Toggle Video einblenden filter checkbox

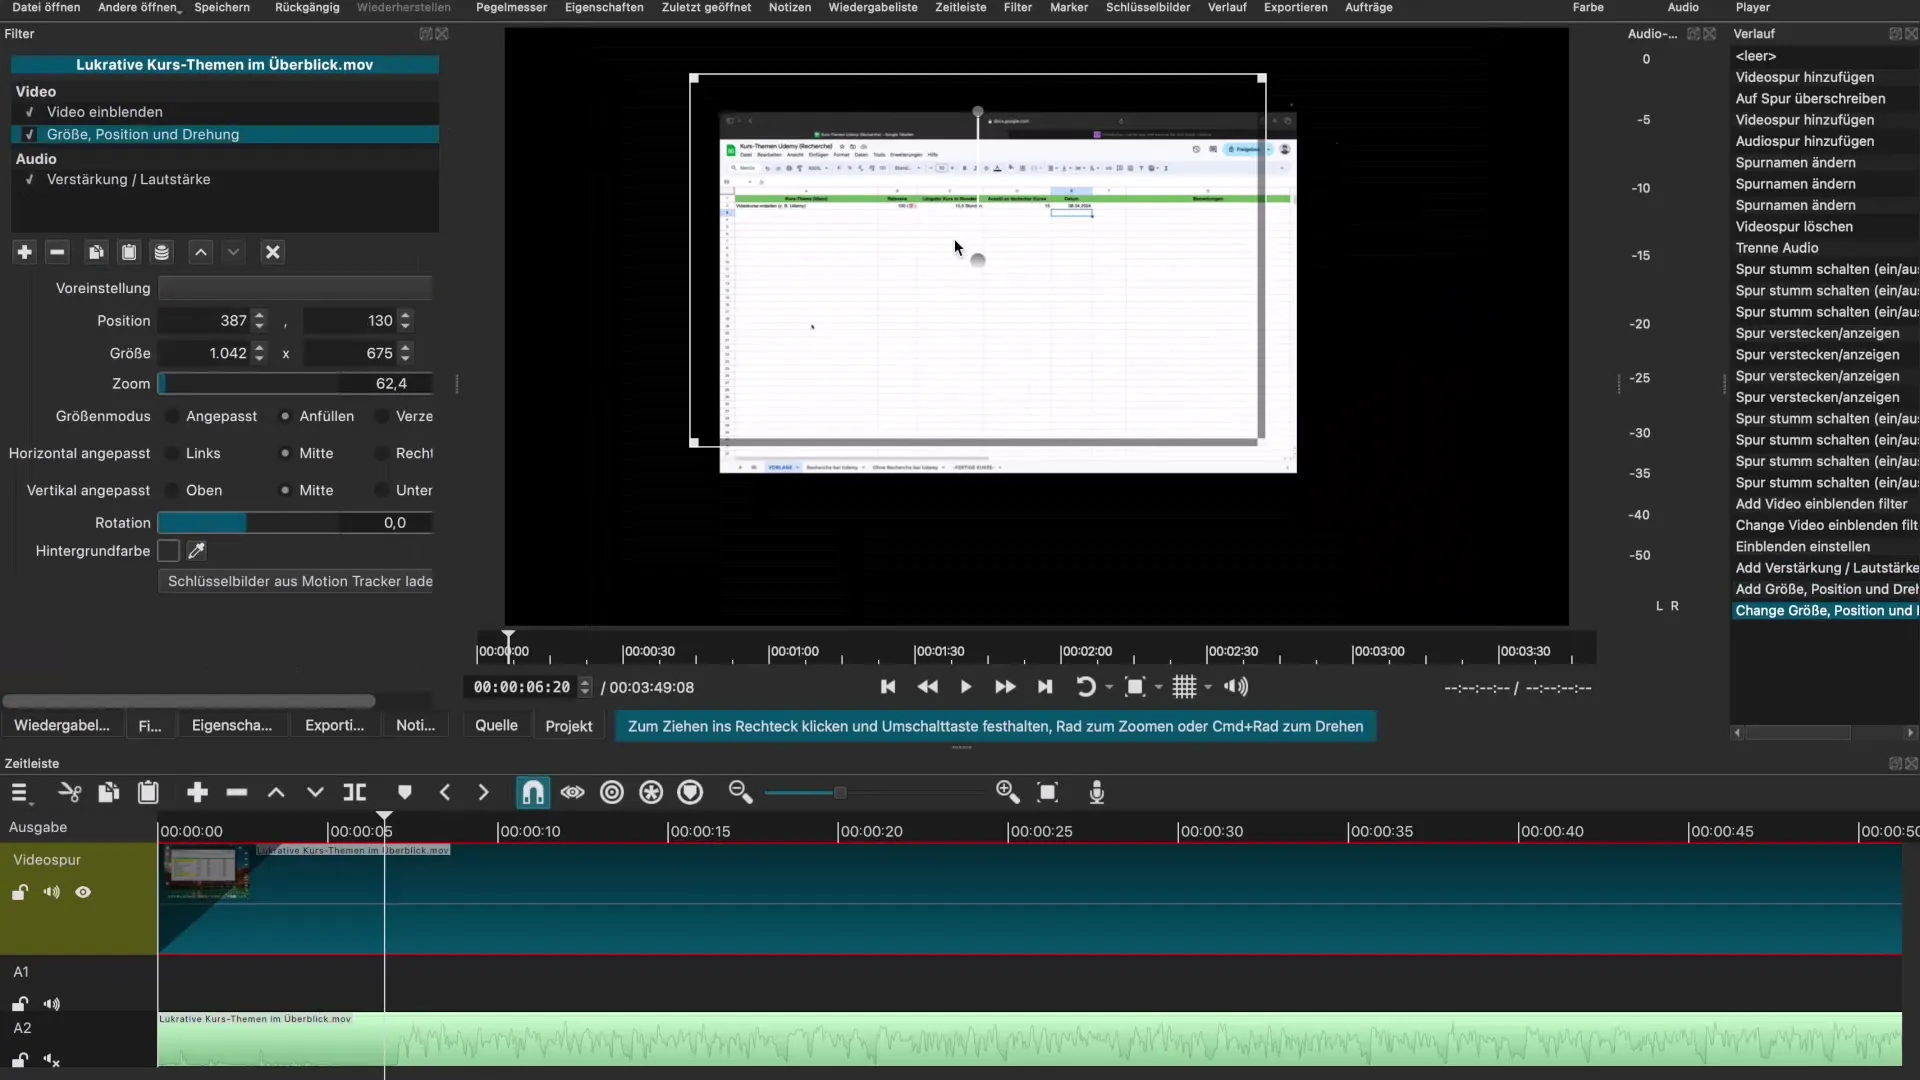(30, 112)
